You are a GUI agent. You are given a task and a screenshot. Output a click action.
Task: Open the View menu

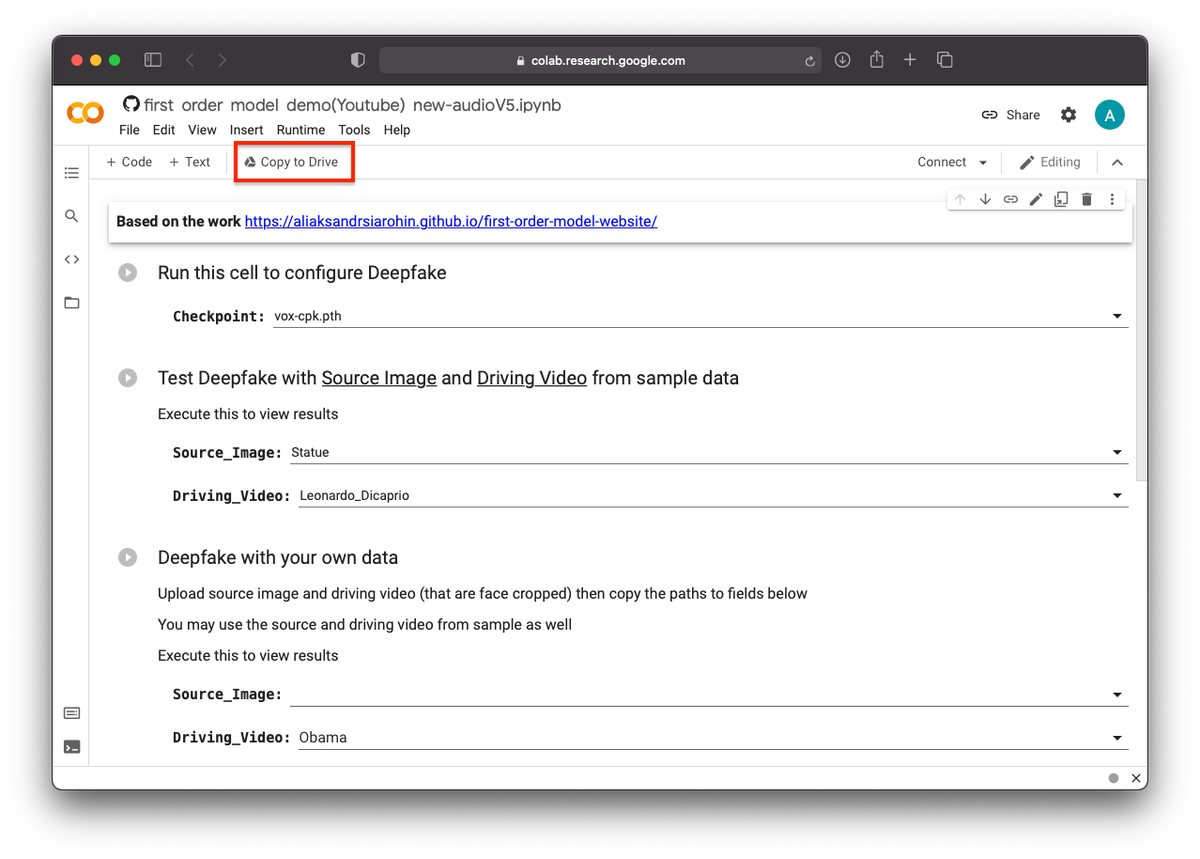pyautogui.click(x=202, y=130)
